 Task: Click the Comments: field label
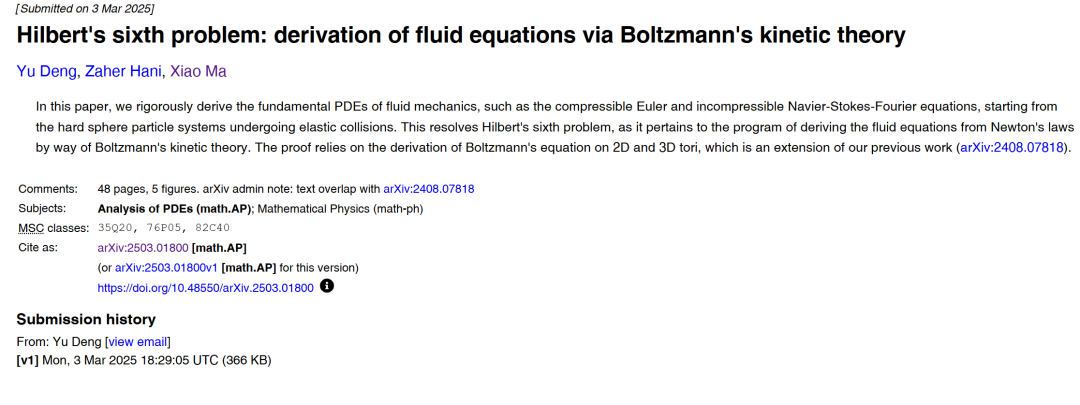(48, 188)
